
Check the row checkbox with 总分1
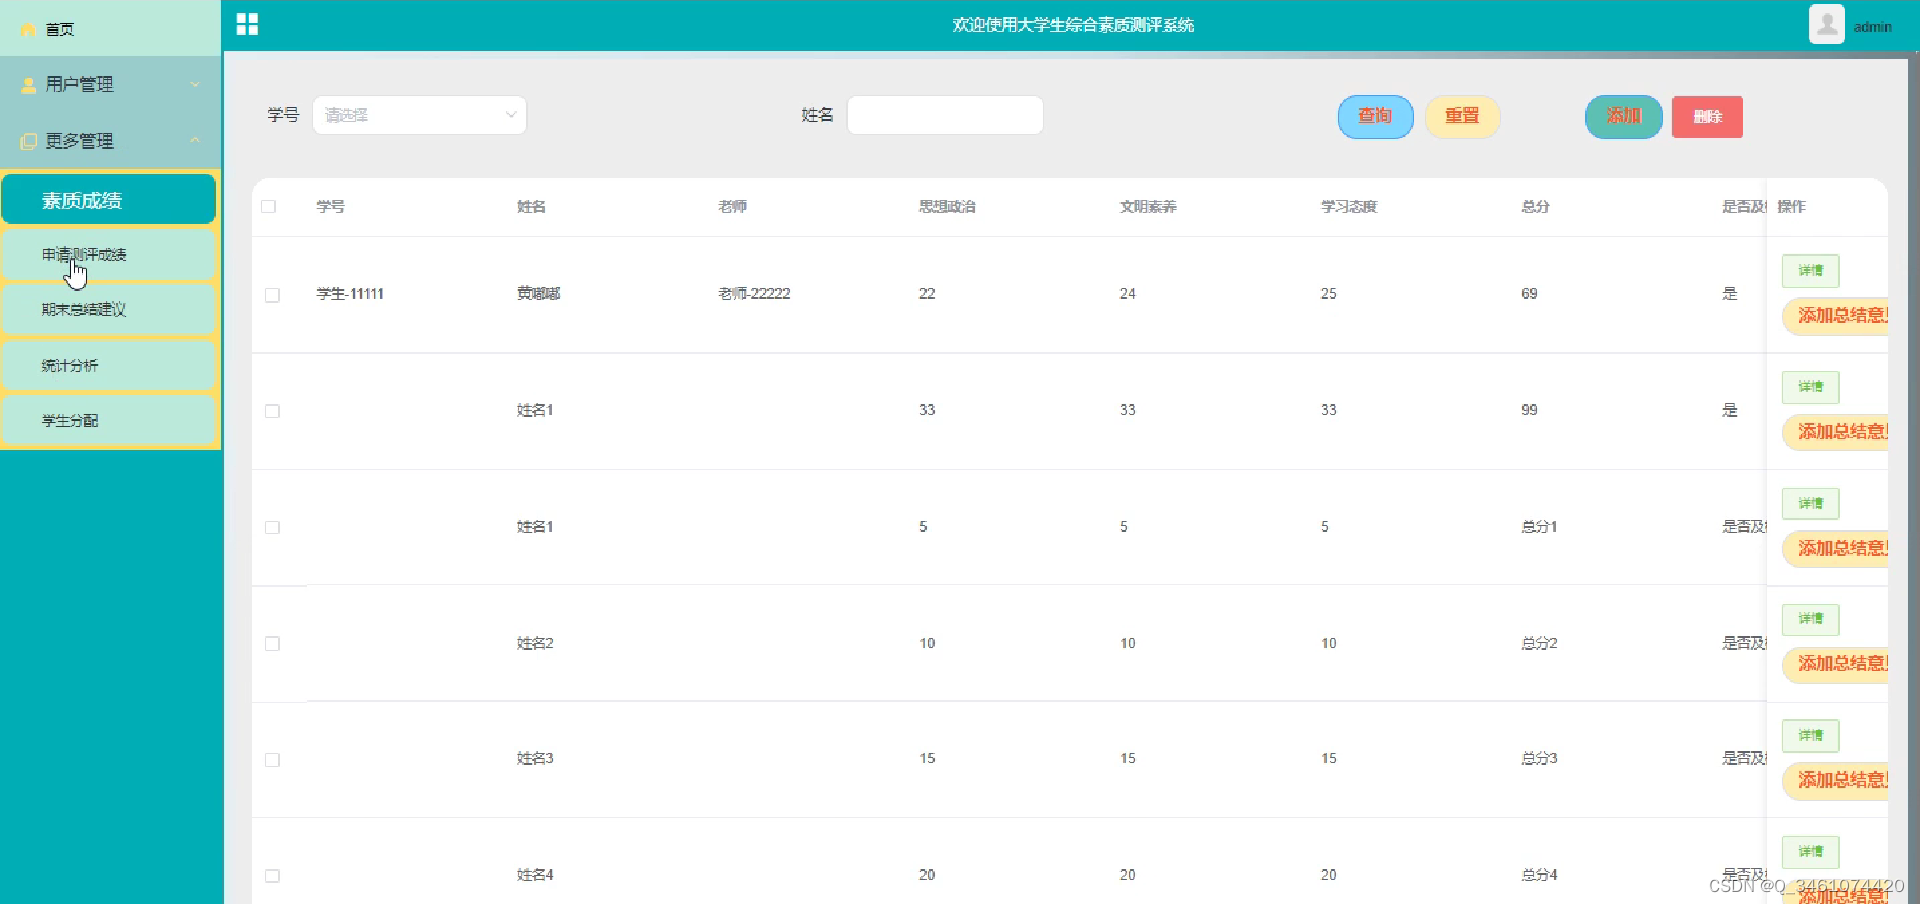(272, 527)
